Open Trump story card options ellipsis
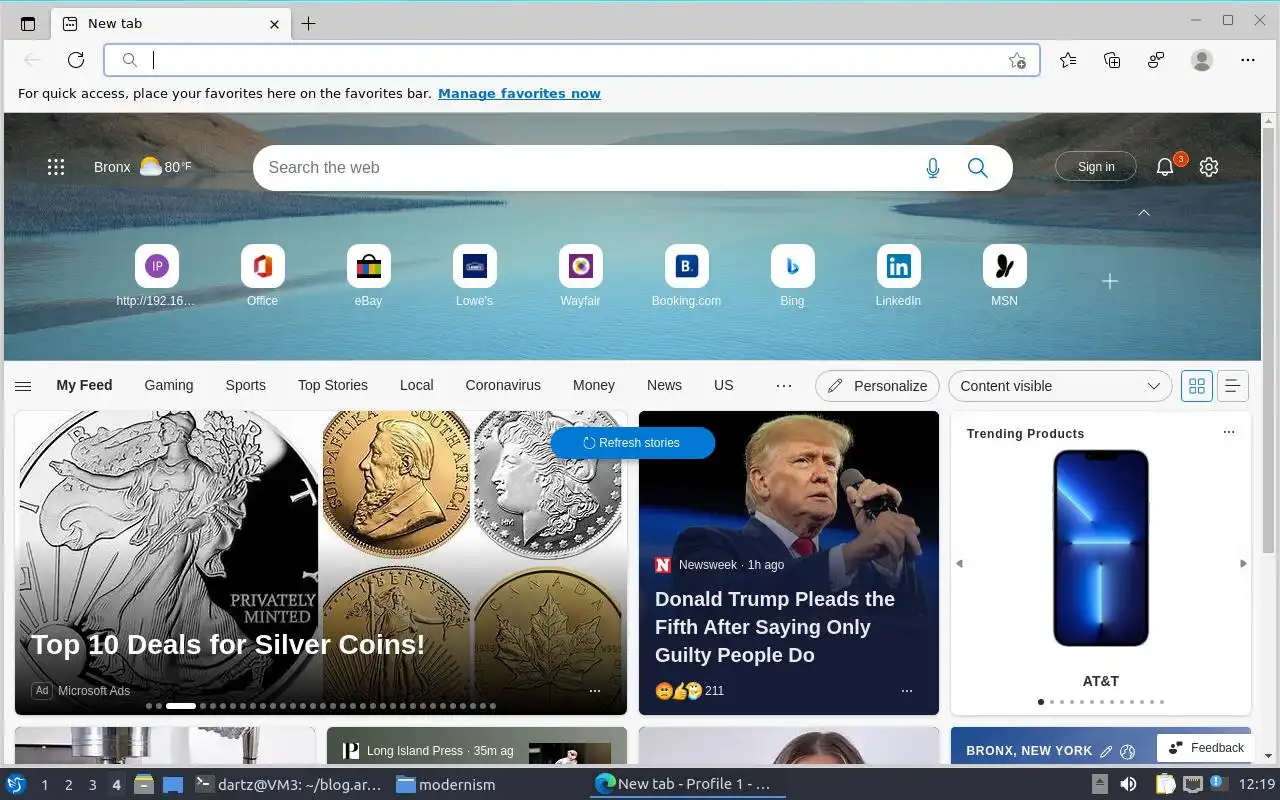 tap(907, 691)
